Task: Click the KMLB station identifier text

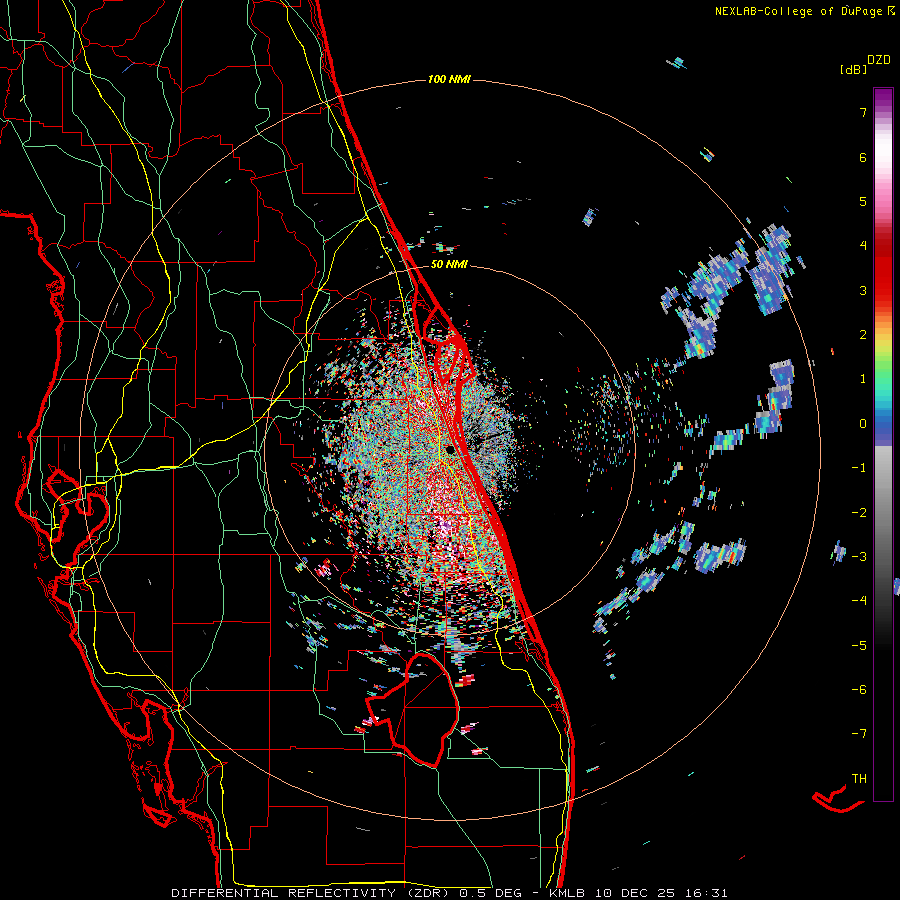Action: (x=567, y=893)
